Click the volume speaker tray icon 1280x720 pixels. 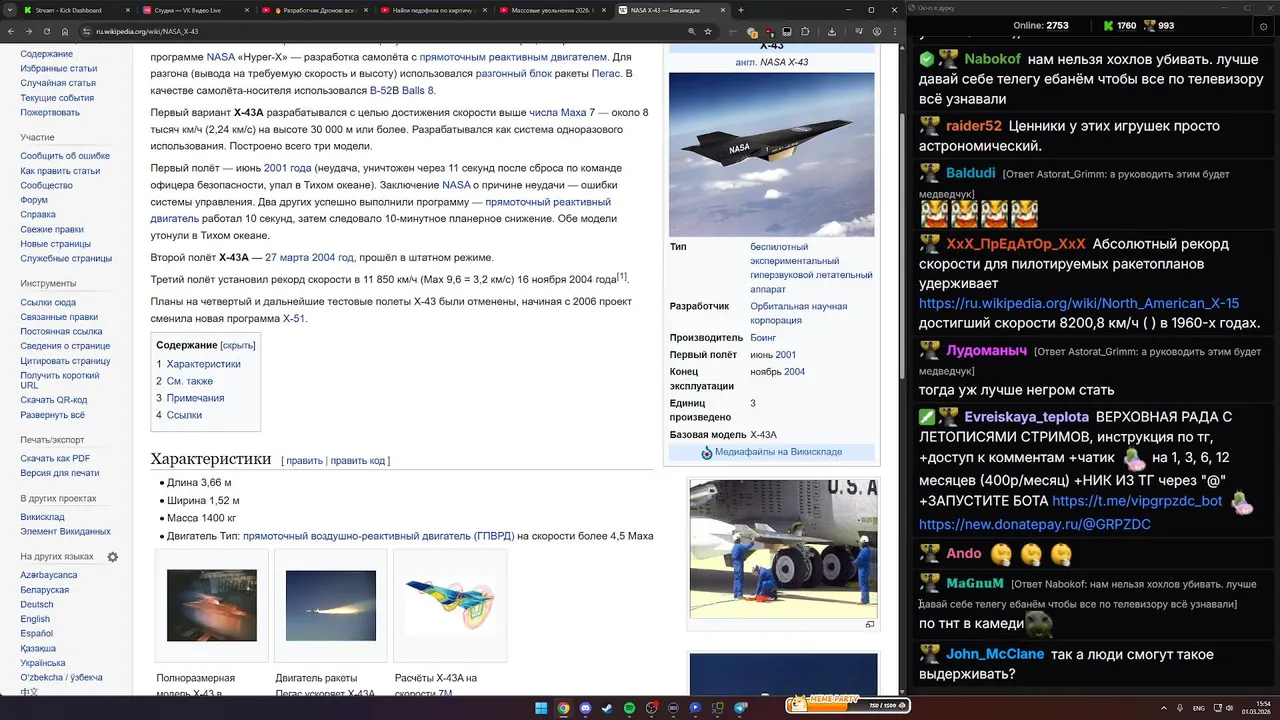1229,708
